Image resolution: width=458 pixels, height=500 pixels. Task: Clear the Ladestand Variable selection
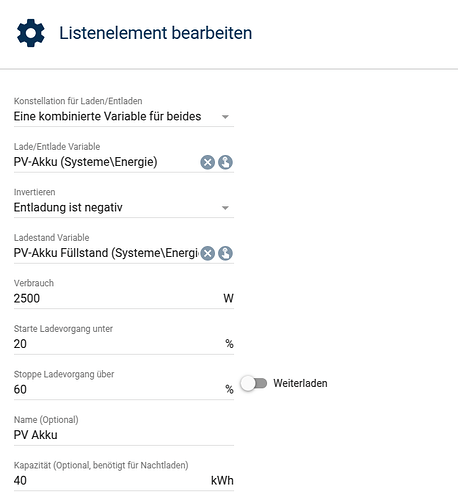(x=207, y=253)
